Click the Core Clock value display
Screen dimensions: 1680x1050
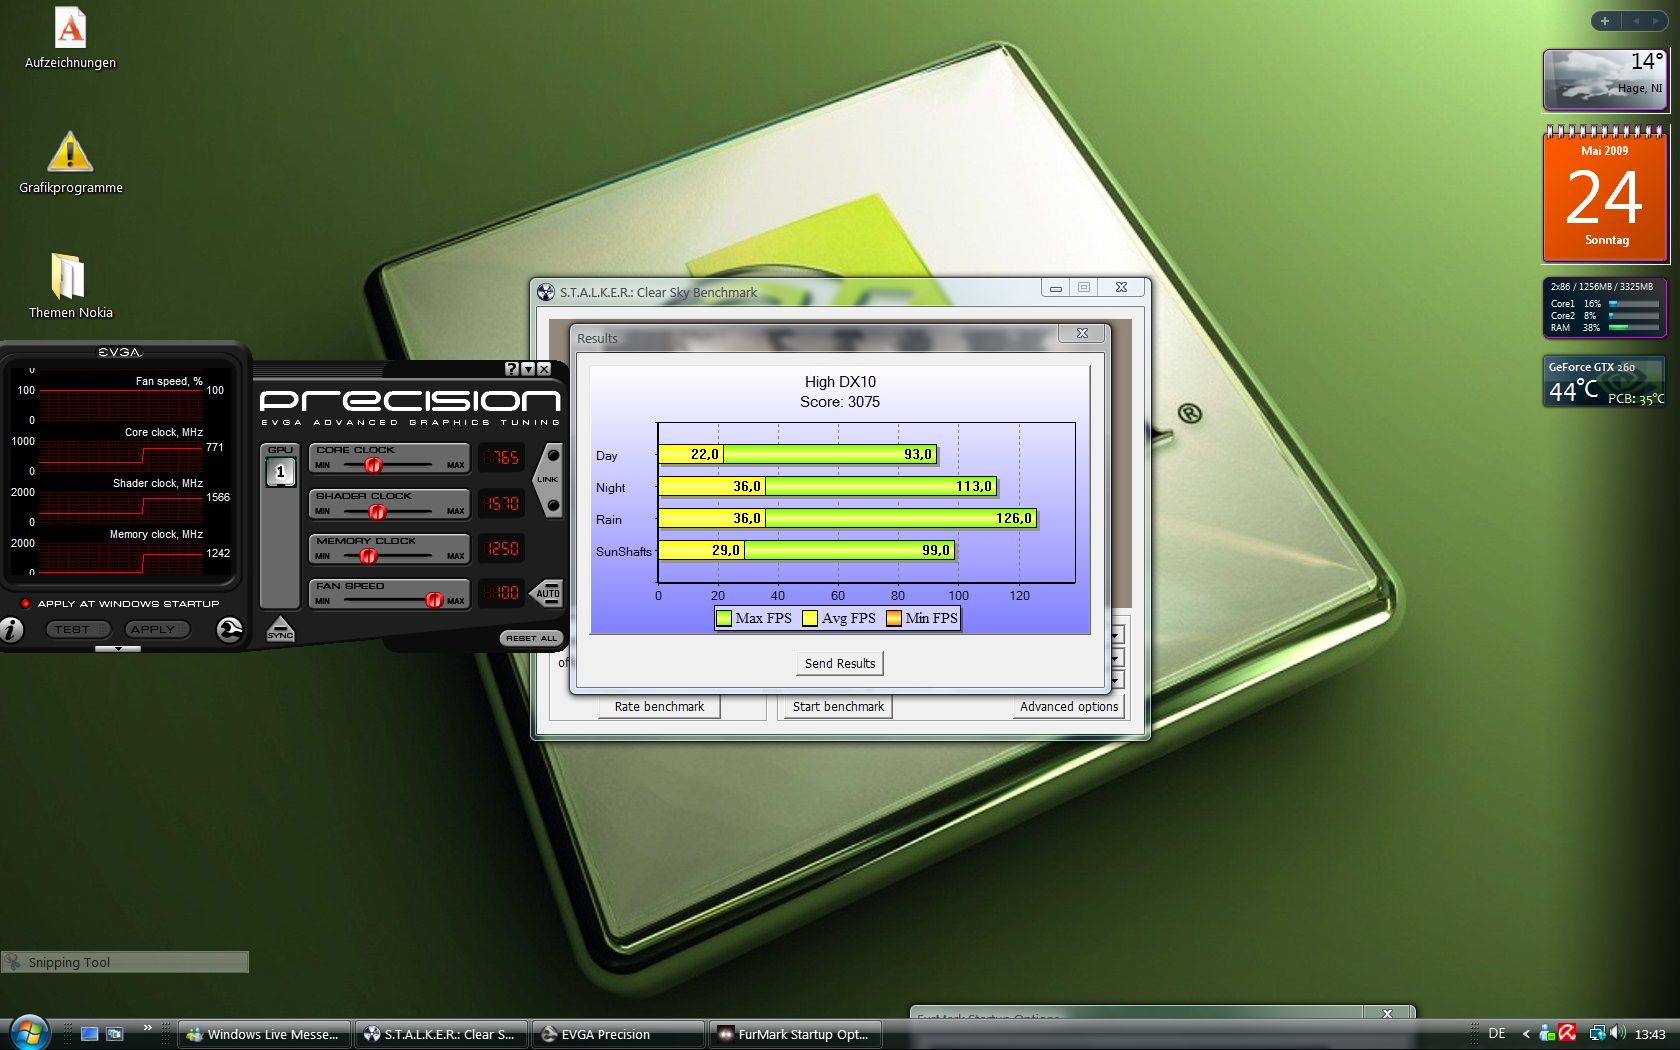(x=501, y=458)
